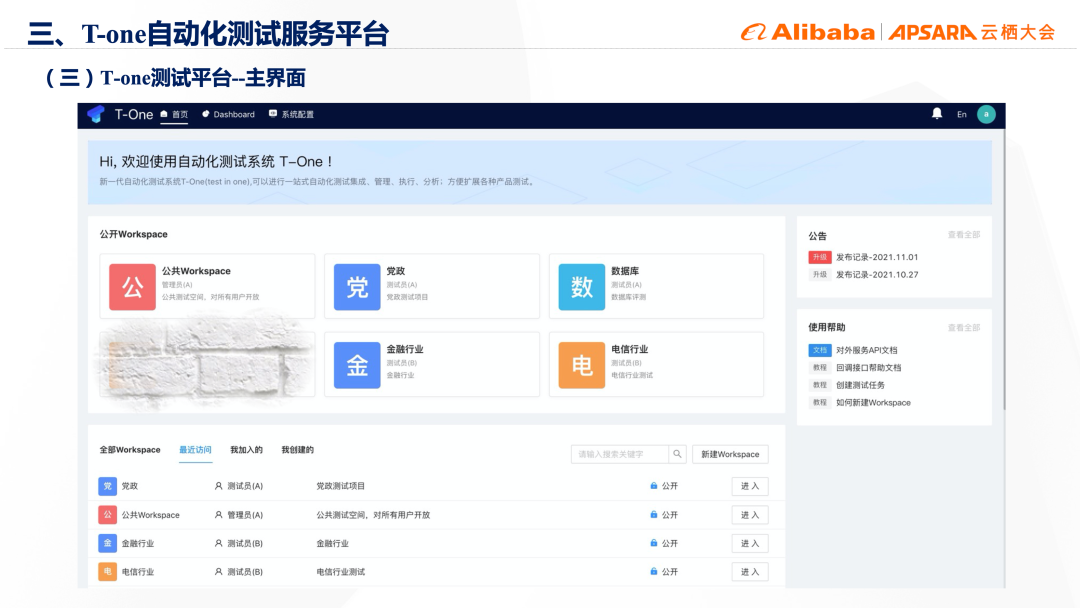The height and width of the screenshot is (608, 1080).
Task: Open the notification bell
Action: (x=937, y=114)
